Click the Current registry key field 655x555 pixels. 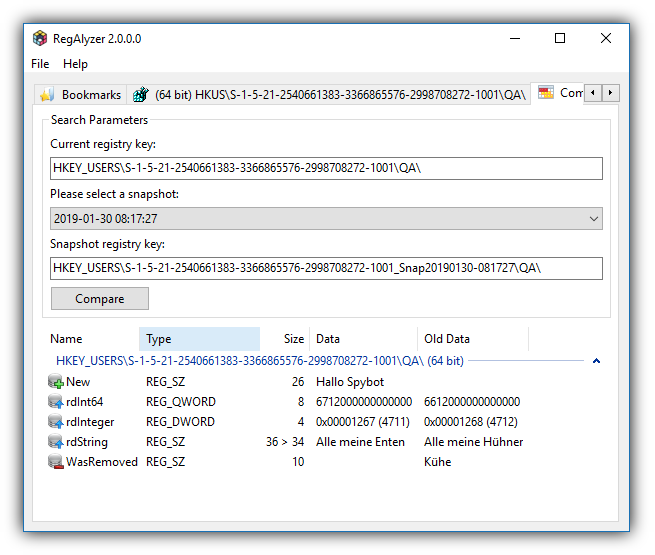(x=326, y=168)
